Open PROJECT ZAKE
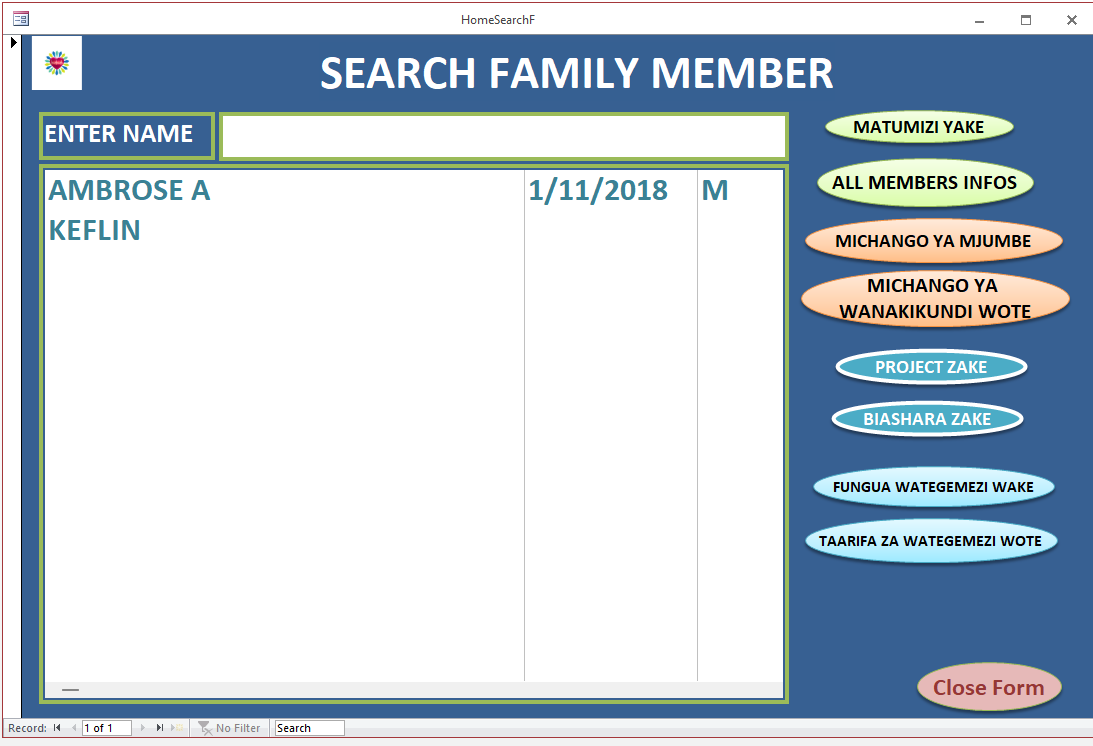Viewport: 1093px width, 746px height. 931,367
